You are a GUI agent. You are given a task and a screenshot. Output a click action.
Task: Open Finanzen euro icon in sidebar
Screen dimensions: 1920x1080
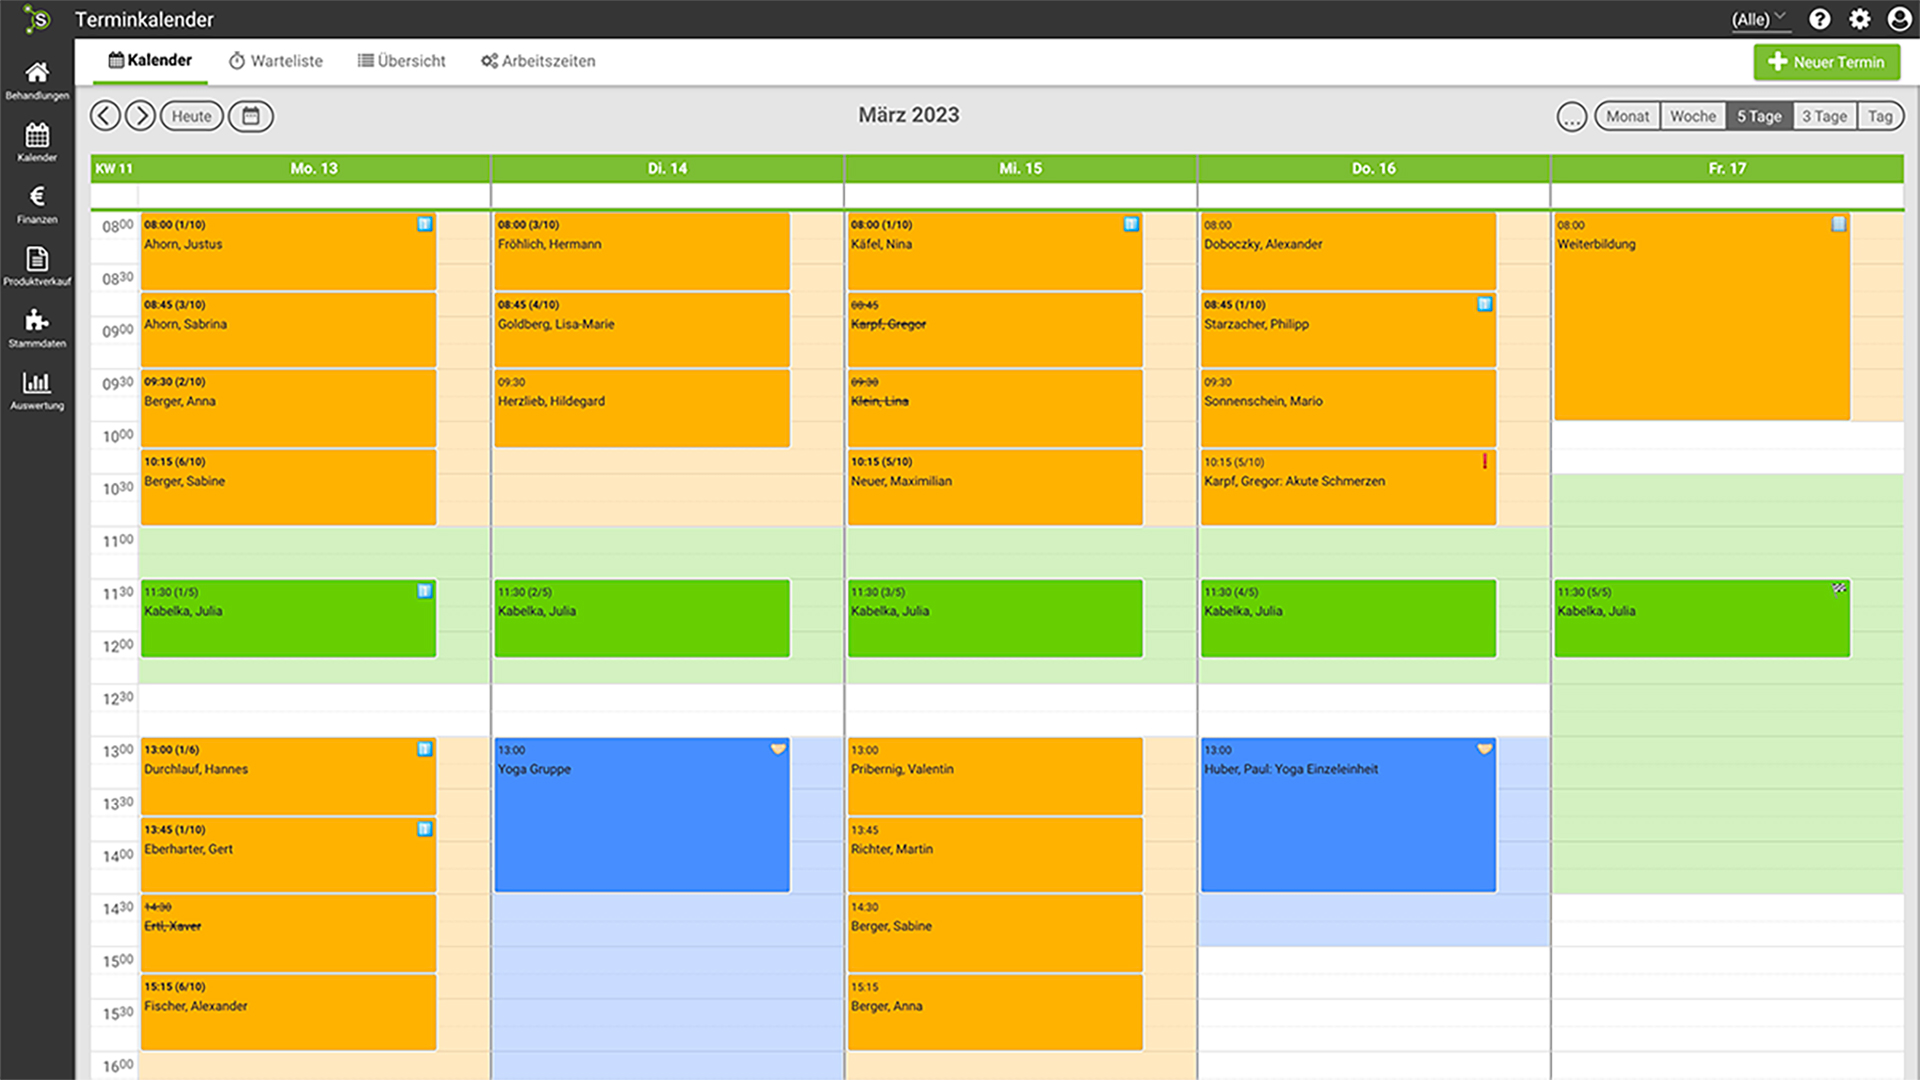click(x=37, y=202)
